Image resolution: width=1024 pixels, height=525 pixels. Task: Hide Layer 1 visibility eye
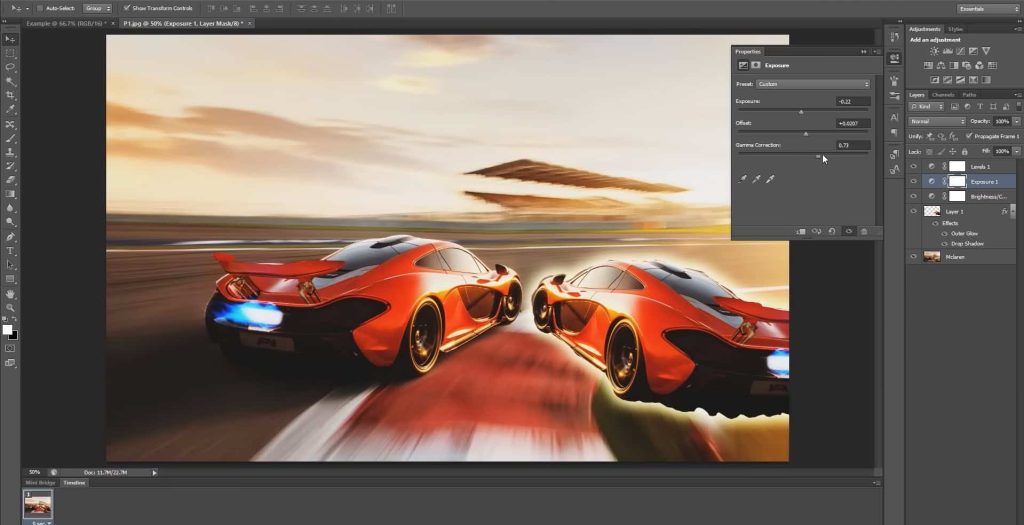point(914,212)
